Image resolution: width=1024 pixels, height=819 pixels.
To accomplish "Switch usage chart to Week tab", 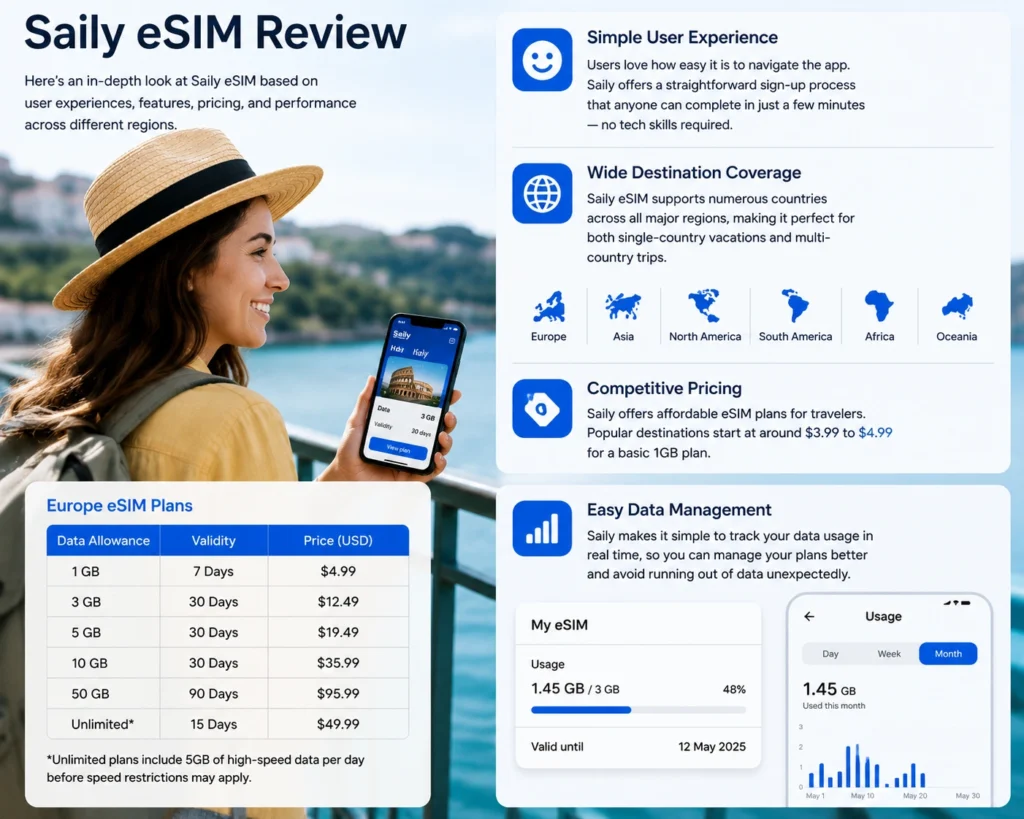I will [889, 654].
